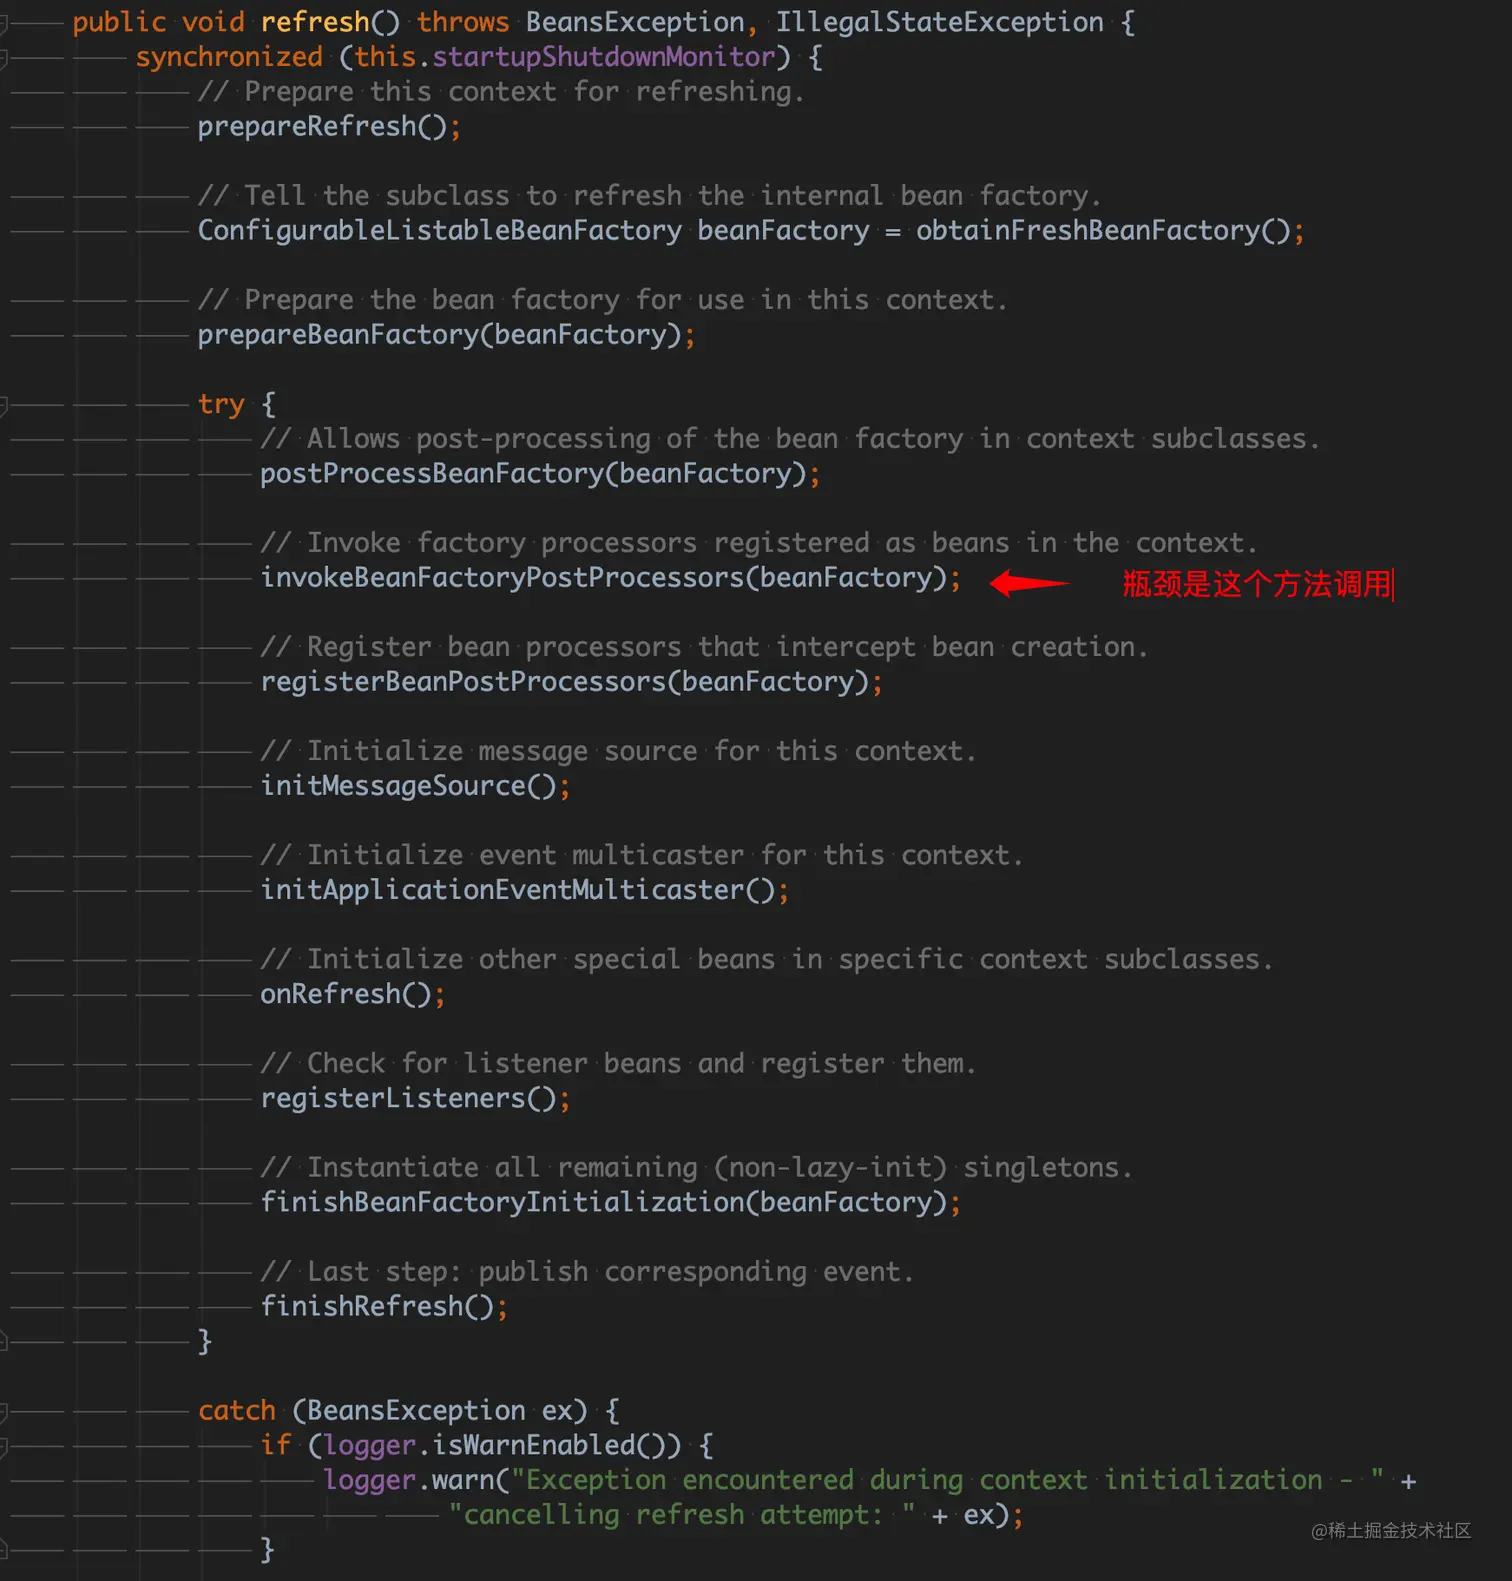This screenshot has width=1512, height=1581.
Task: Click the startupShutdownMonitor field reference
Action: (603, 57)
